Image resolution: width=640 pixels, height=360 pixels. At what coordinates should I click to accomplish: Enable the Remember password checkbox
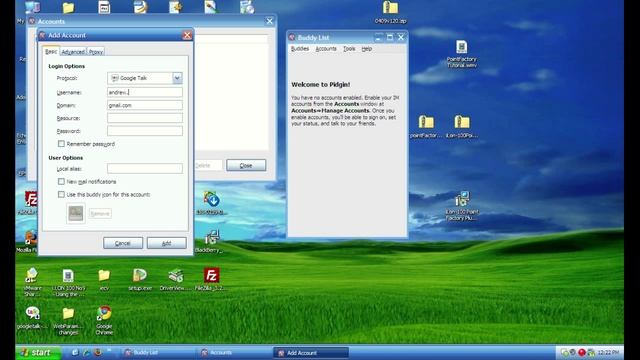(61, 144)
